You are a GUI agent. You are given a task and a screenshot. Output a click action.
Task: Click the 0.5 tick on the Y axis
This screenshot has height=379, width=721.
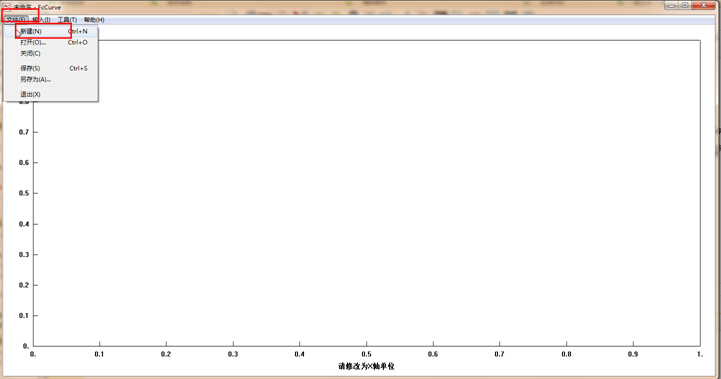(23, 193)
